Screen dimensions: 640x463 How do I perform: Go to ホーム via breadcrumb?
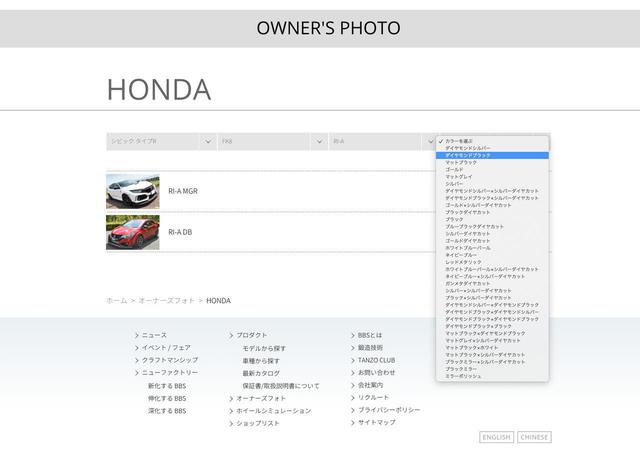pos(117,301)
